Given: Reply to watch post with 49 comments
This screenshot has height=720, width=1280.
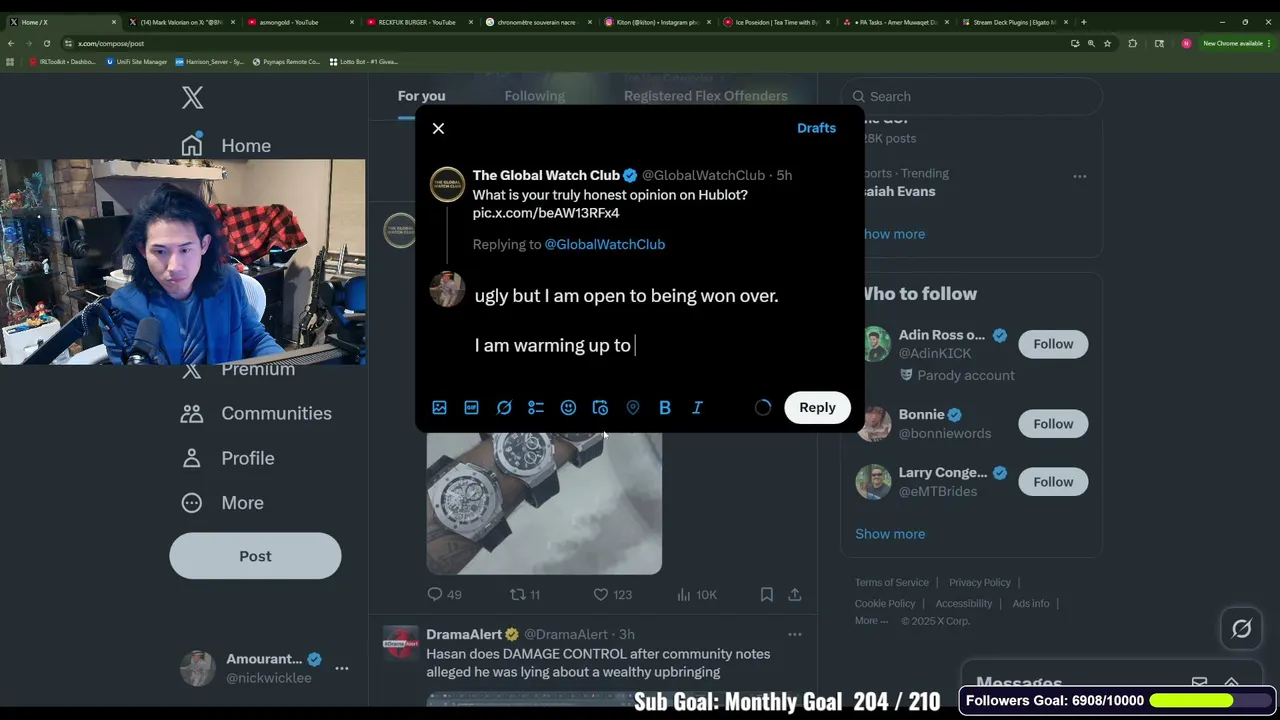Looking at the screenshot, I should click(x=444, y=595).
